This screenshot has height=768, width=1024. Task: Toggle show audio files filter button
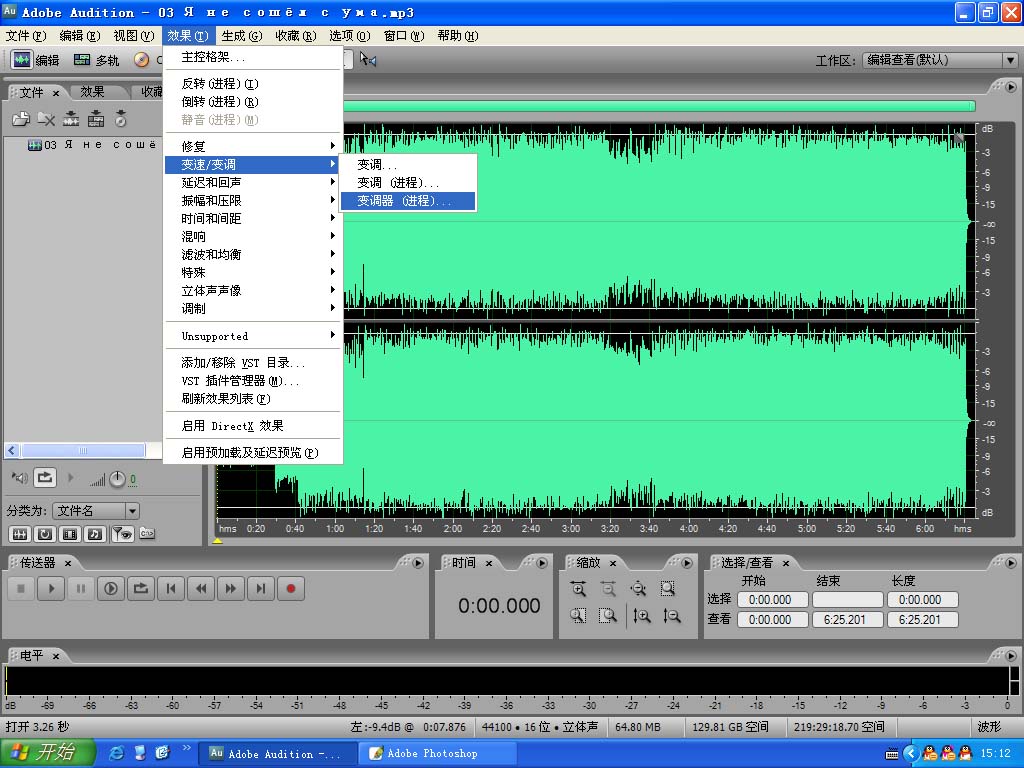[x=18, y=534]
